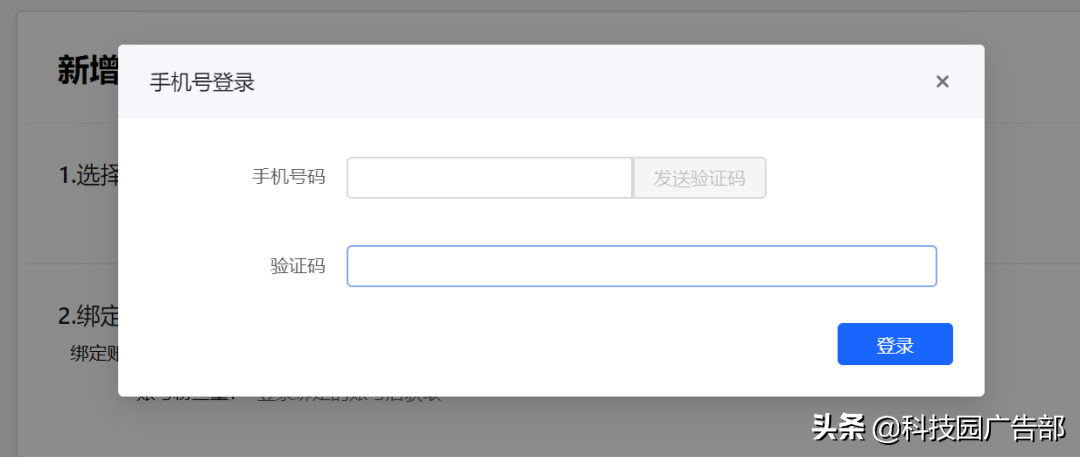The width and height of the screenshot is (1080, 457).
Task: Close the 手机号登录 dialog with X icon
Action: click(x=942, y=82)
